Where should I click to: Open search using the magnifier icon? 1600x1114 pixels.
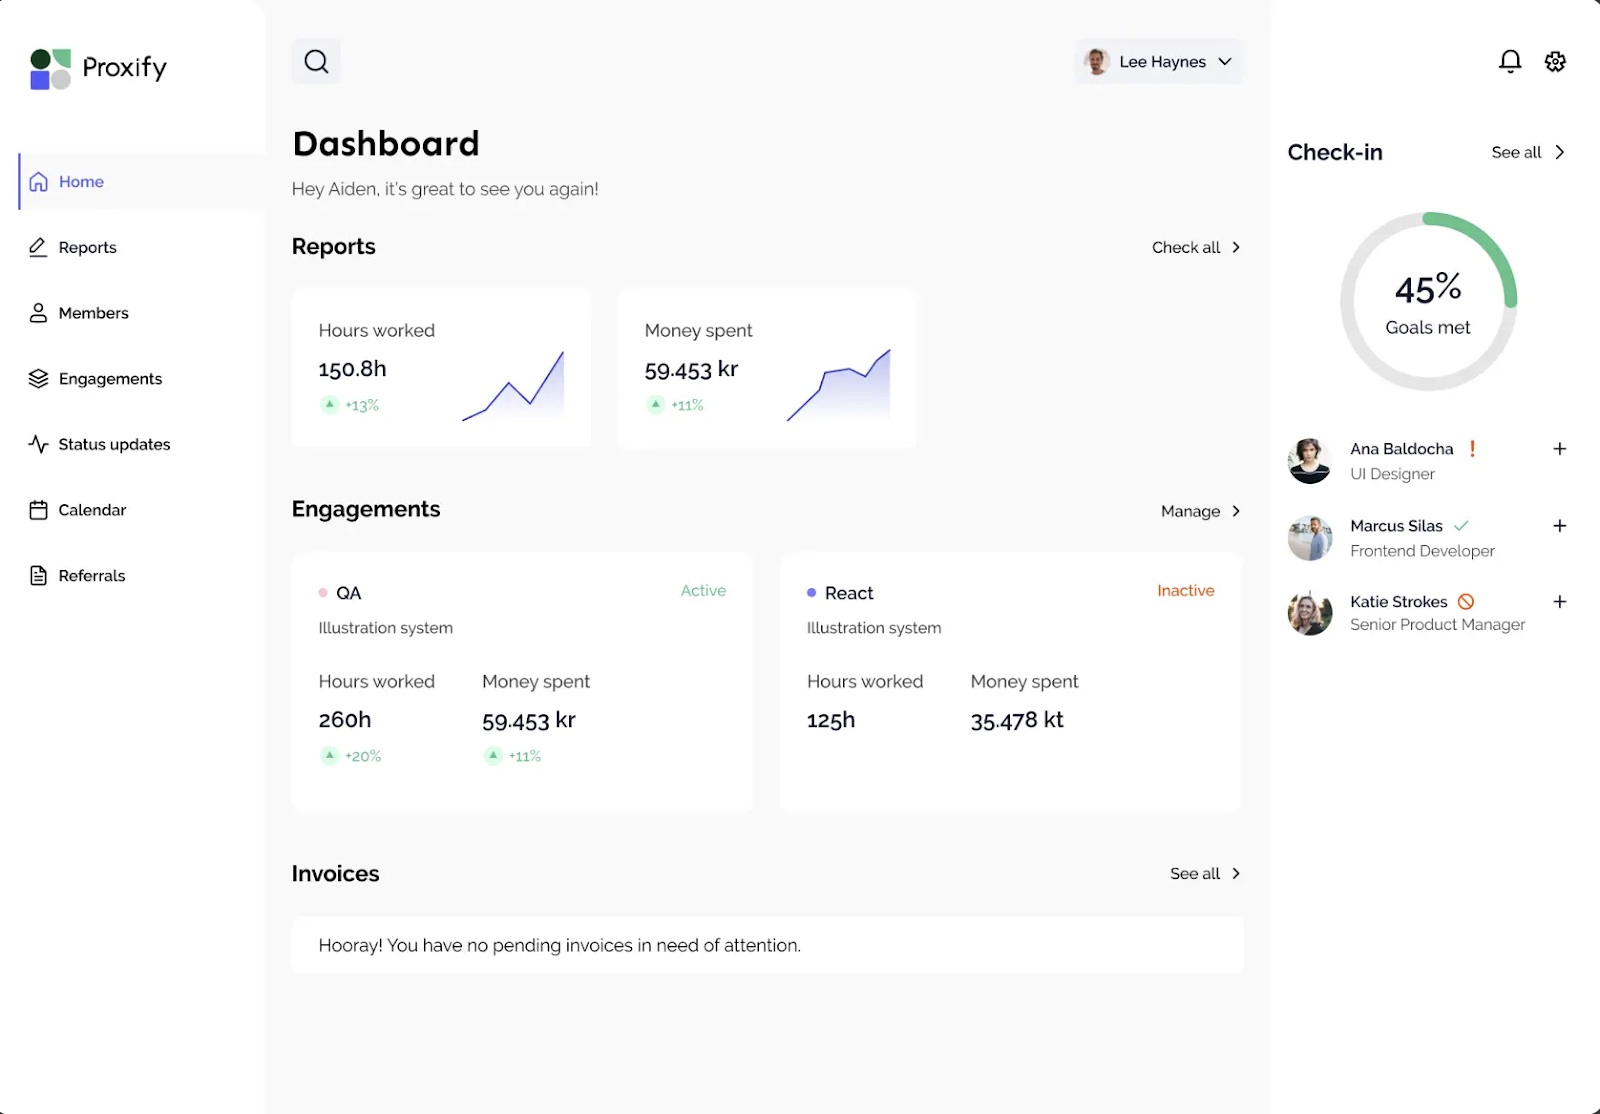pyautogui.click(x=316, y=61)
